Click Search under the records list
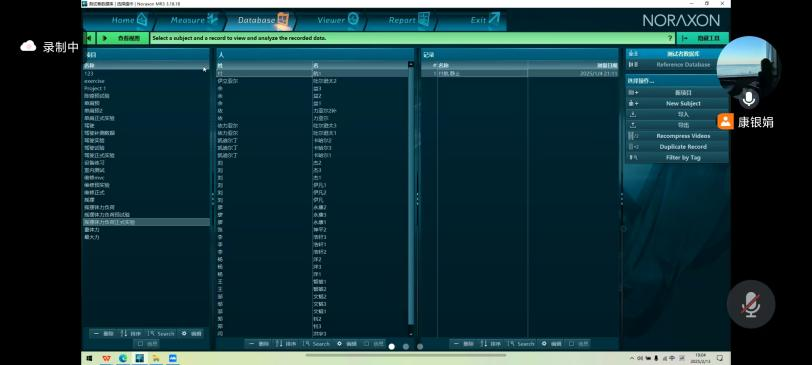 [x=521, y=344]
